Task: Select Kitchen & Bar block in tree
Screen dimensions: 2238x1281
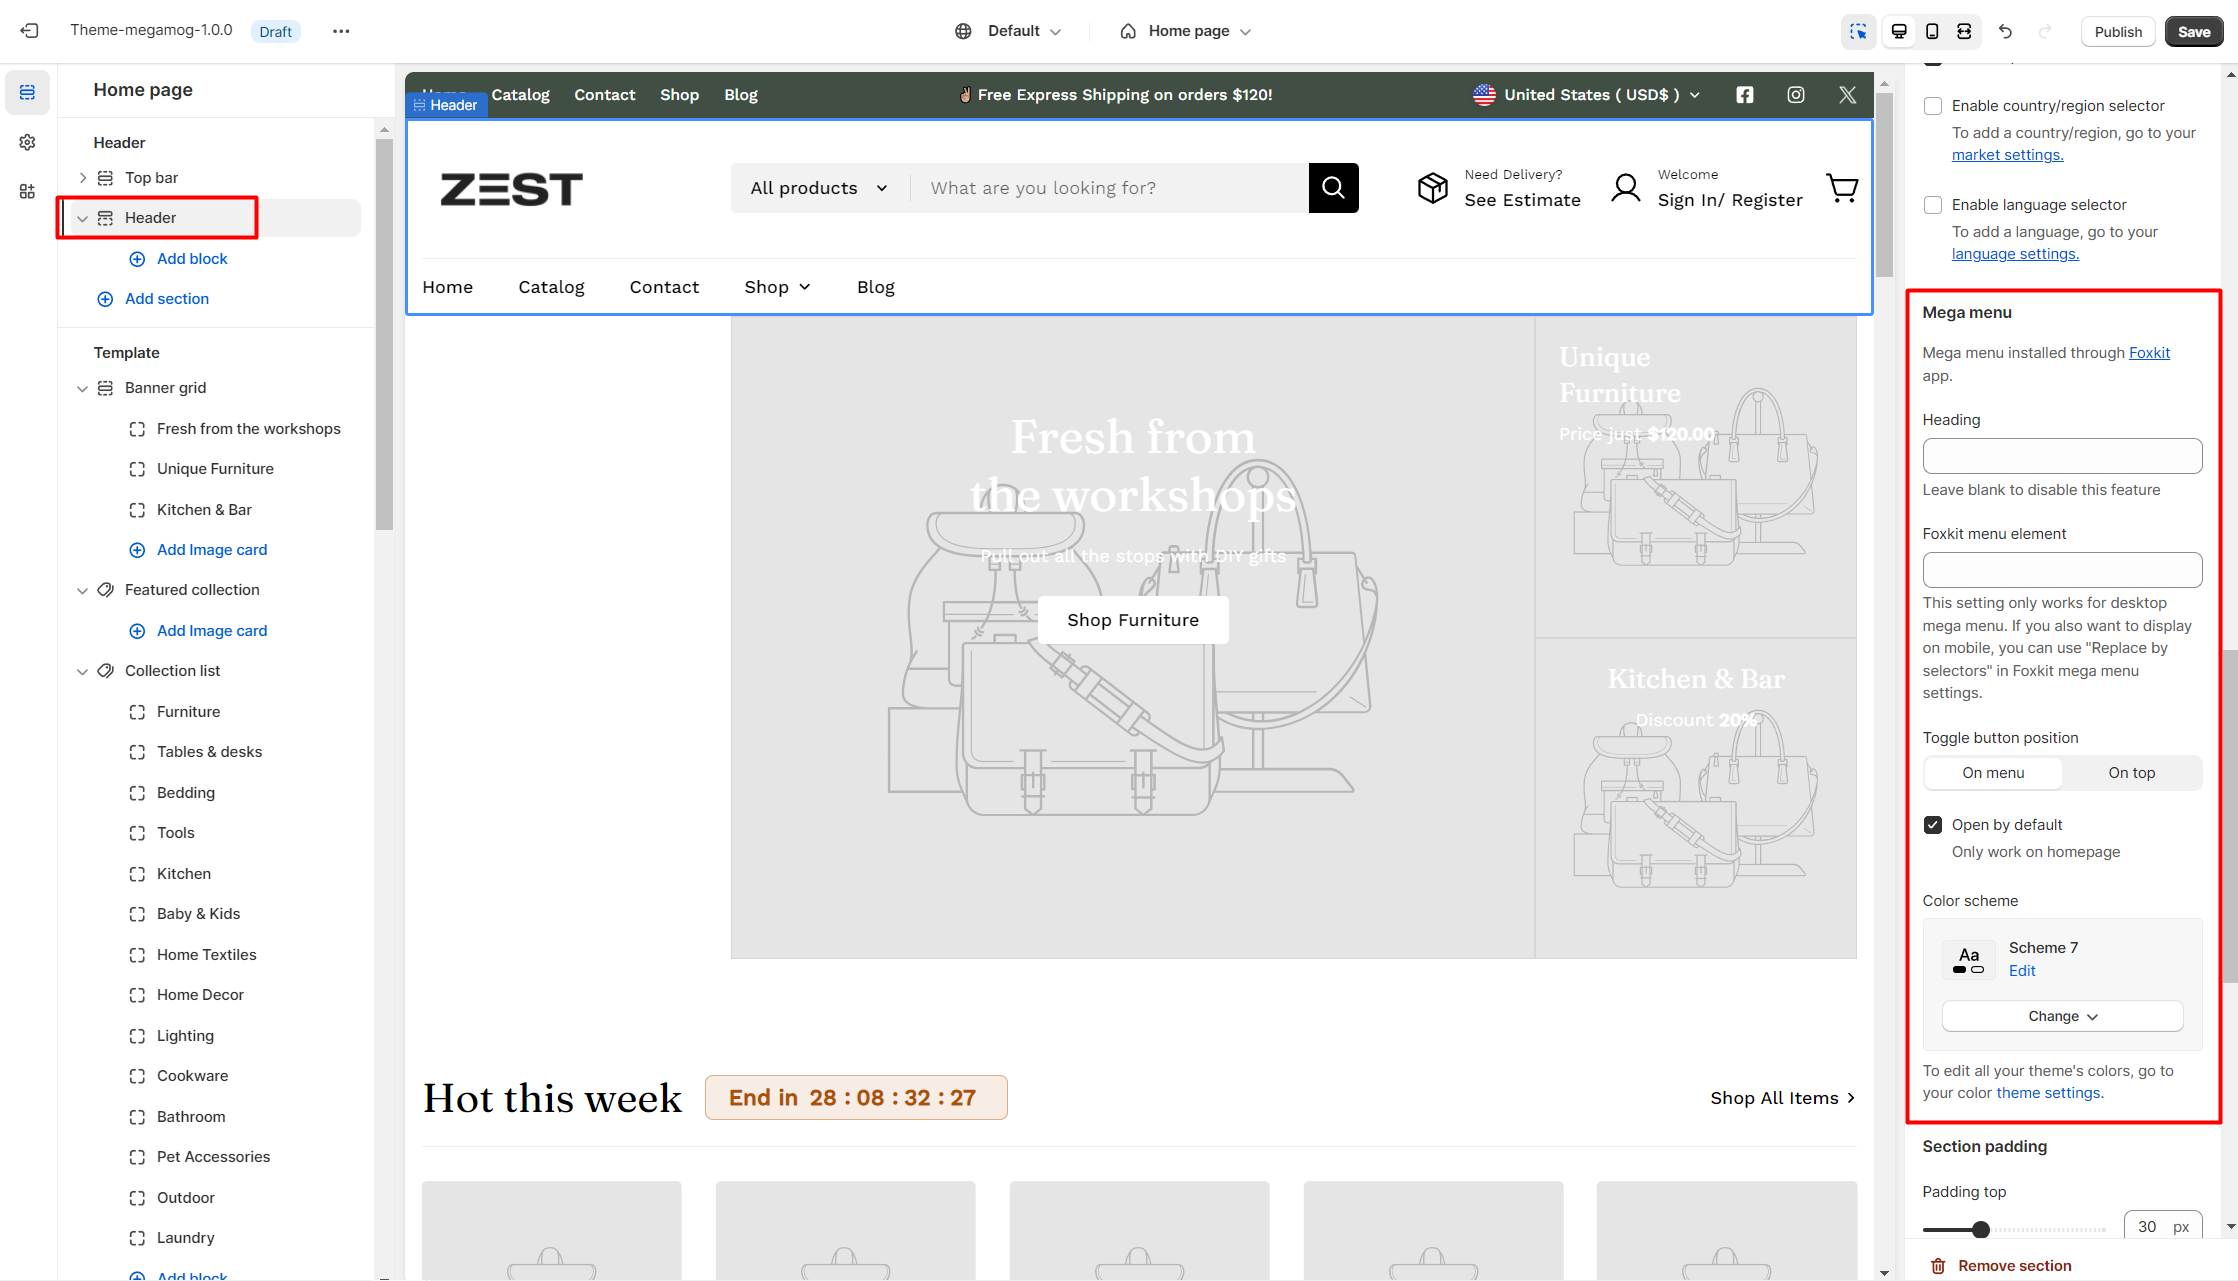Action: (x=204, y=510)
